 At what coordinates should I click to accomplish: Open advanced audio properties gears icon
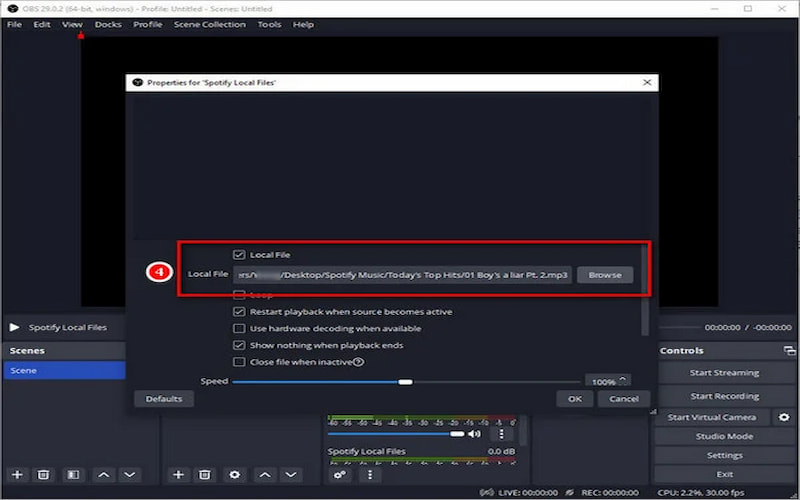[339, 475]
